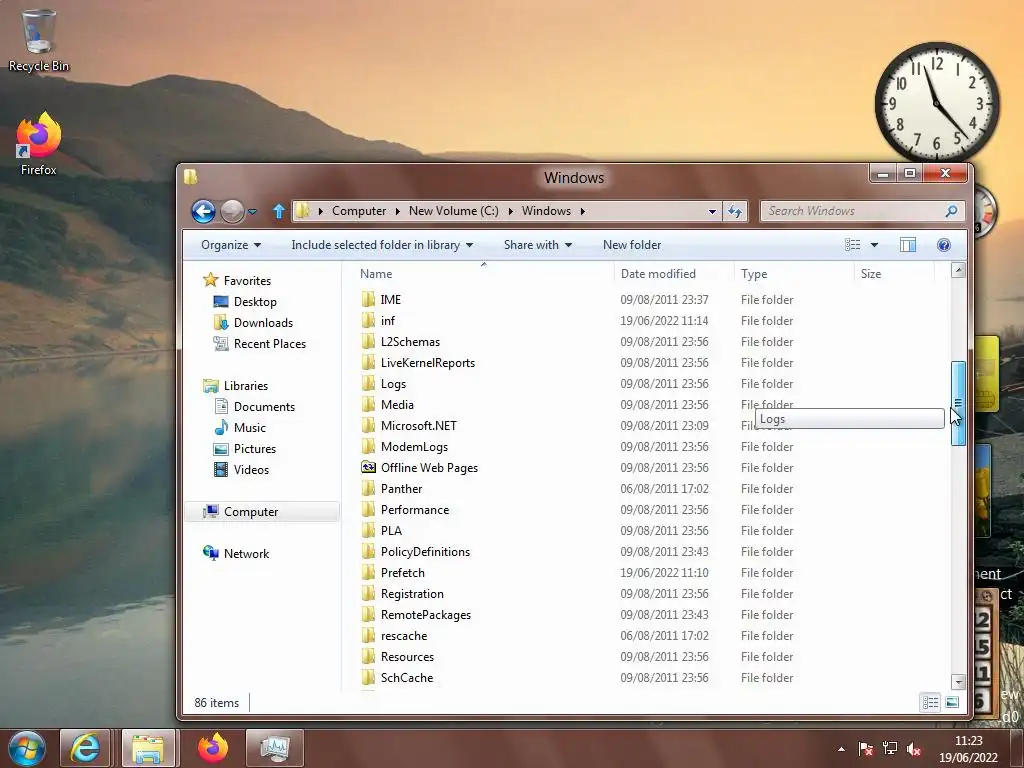The image size is (1024, 768).
Task: Select the Media folder icon
Action: pyautogui.click(x=368, y=405)
